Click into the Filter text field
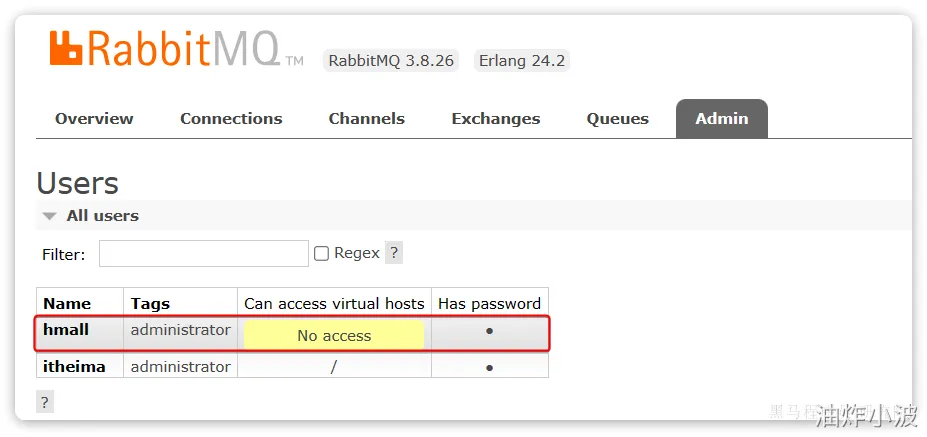This screenshot has height=437, width=927. [203, 254]
